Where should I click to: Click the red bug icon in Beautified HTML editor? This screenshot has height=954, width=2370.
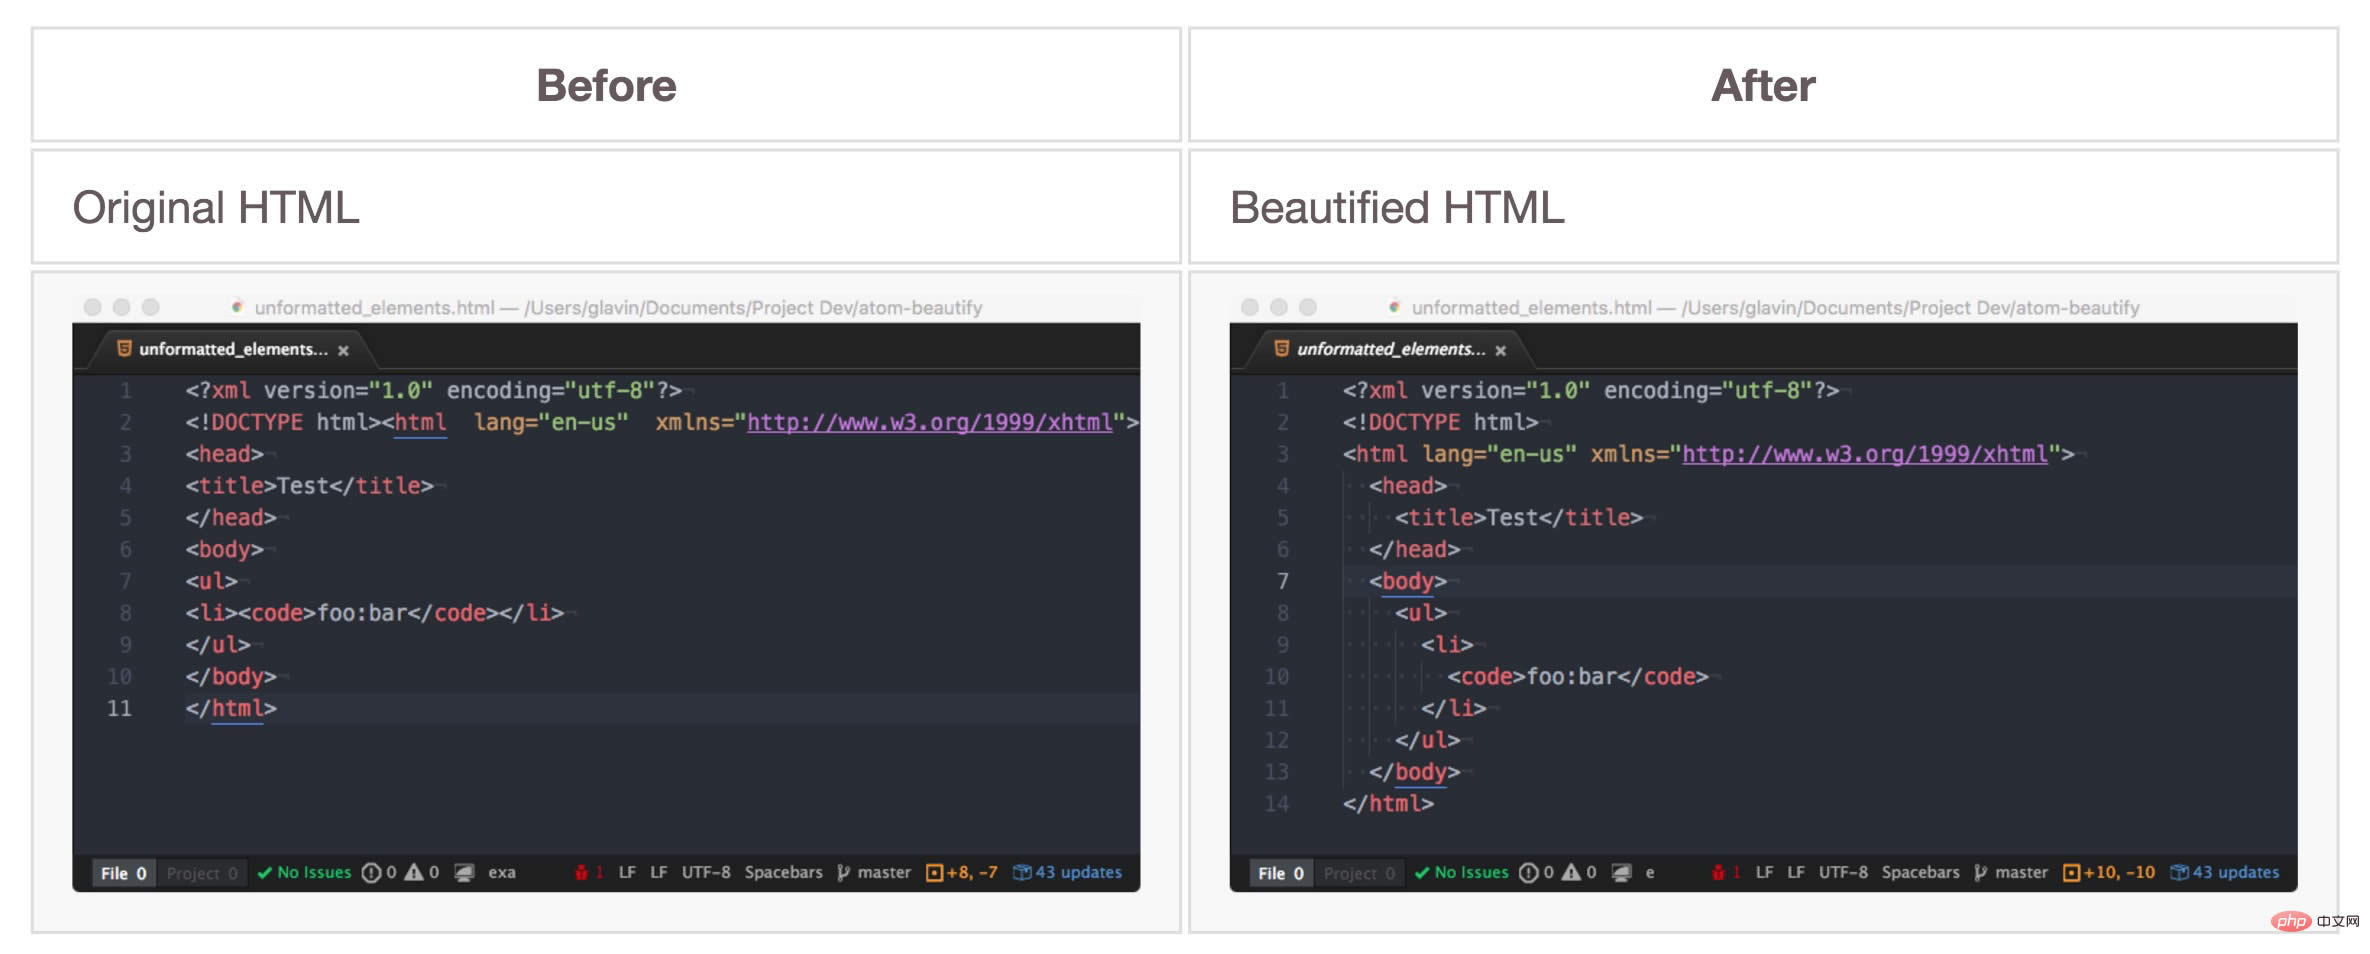[x=1718, y=873]
